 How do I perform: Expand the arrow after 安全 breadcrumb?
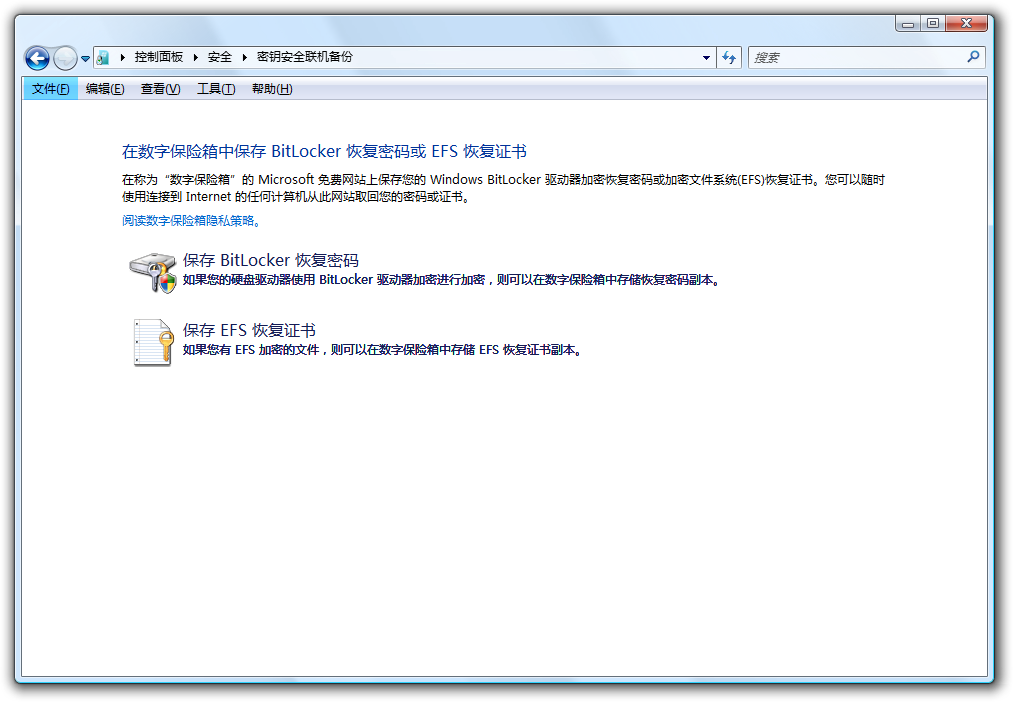tap(244, 58)
